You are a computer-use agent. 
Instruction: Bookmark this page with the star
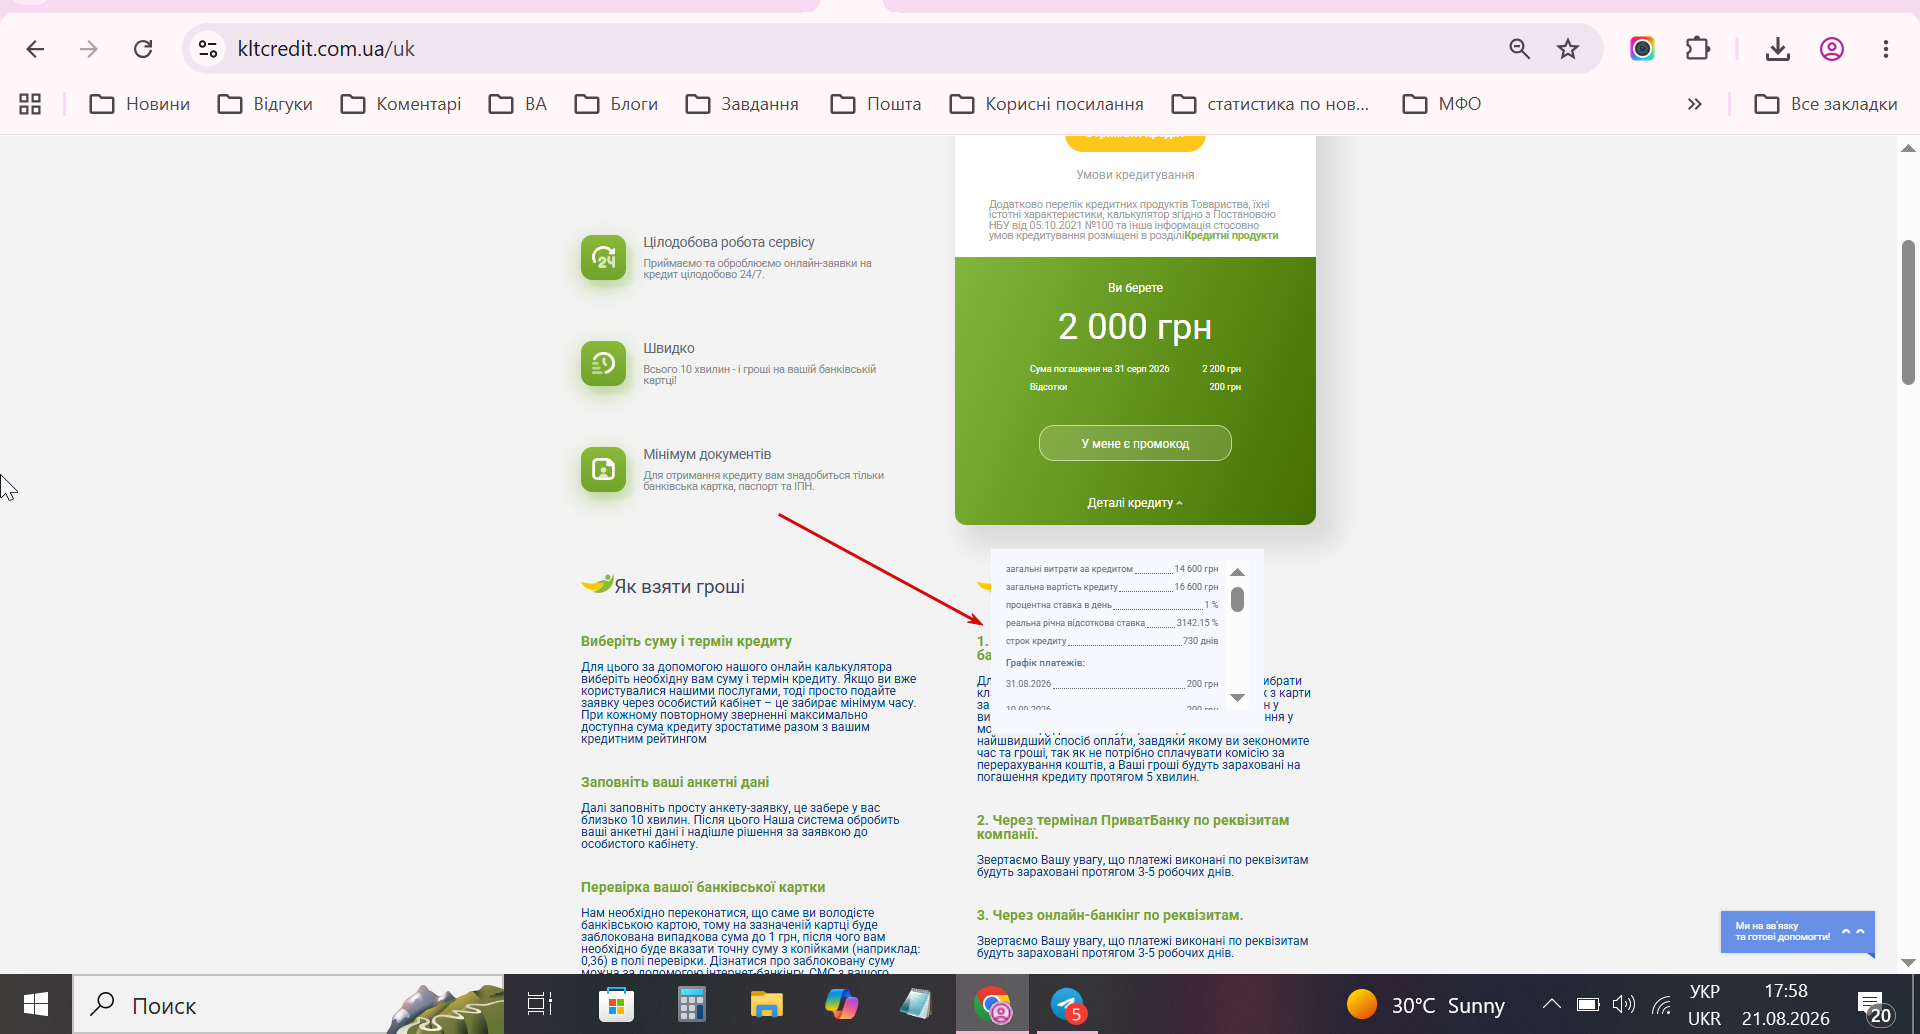pos(1567,49)
